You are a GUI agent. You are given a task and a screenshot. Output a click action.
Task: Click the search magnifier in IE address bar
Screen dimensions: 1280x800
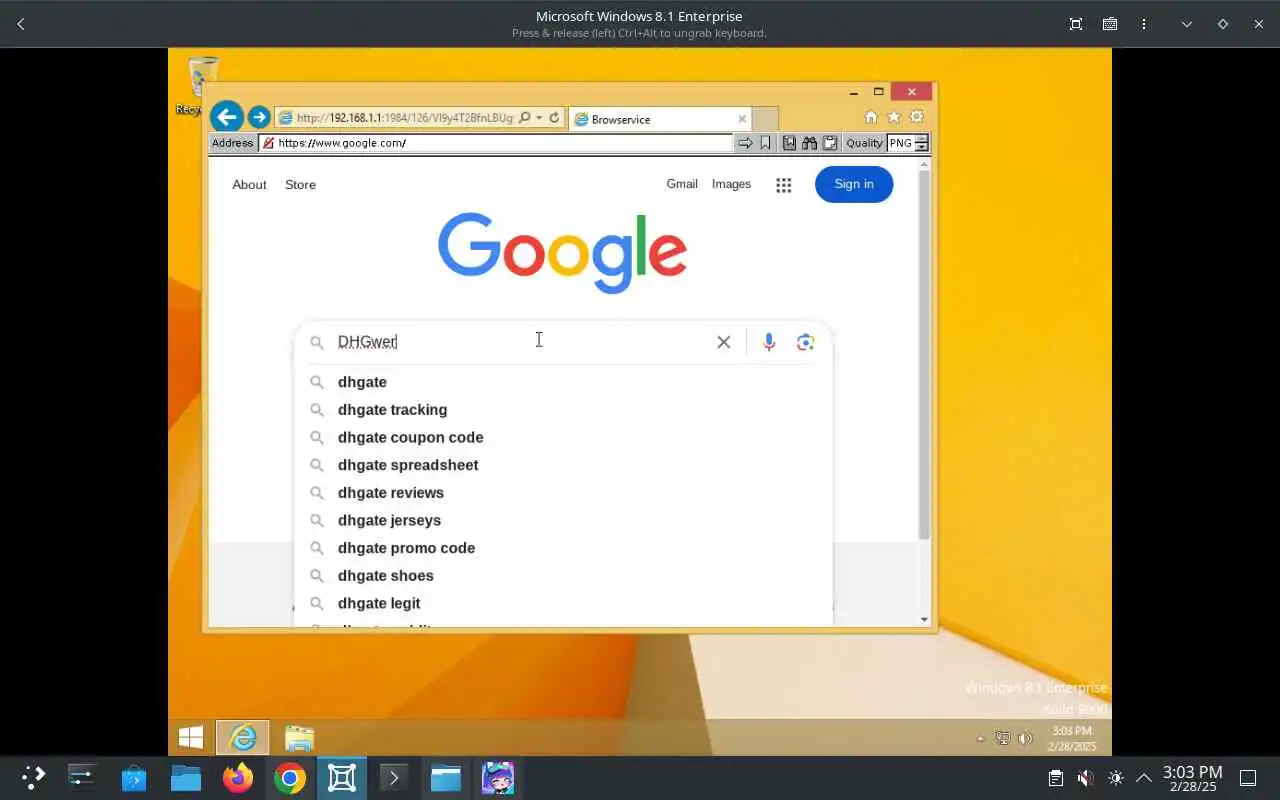coord(525,118)
